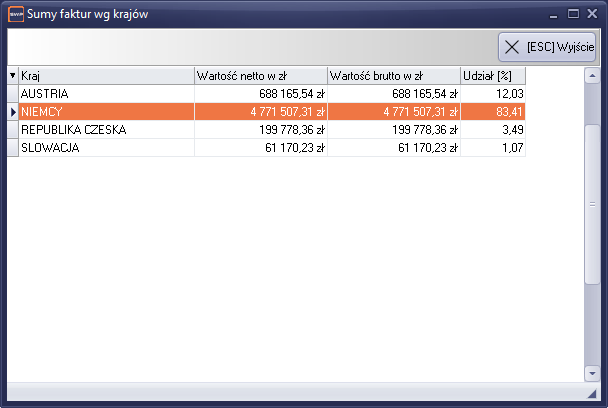The width and height of the screenshot is (608, 408).
Task: Click the current row arrow beside NIEMCY
Action: (x=12, y=112)
